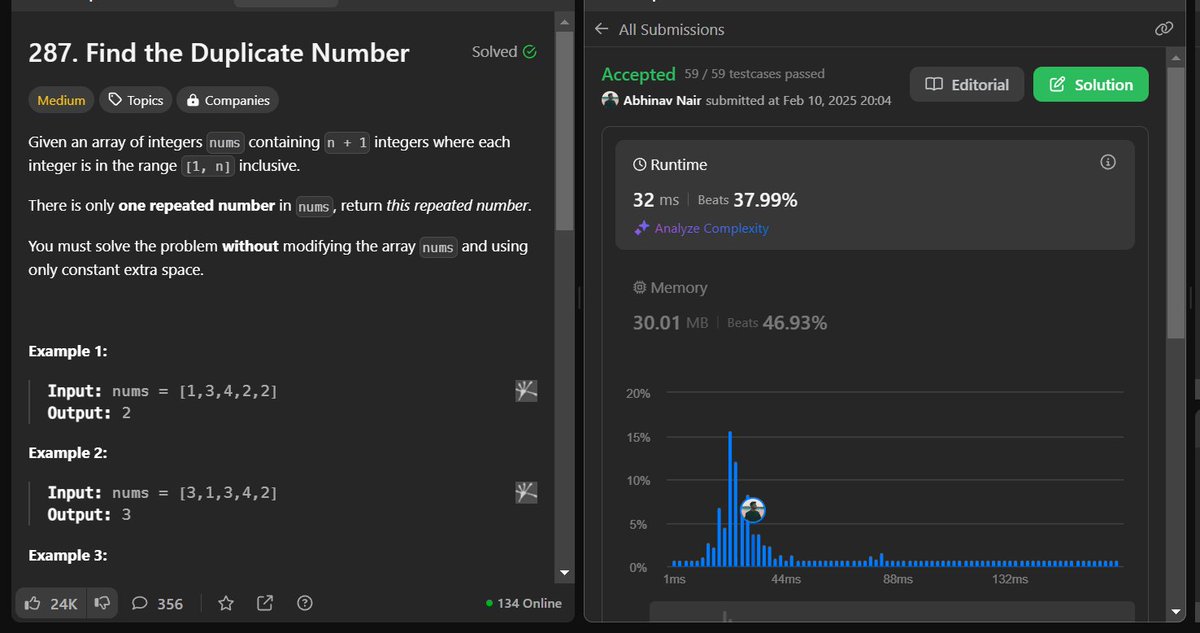
Task: Click the back arrow beside All Submissions
Action: (x=601, y=29)
